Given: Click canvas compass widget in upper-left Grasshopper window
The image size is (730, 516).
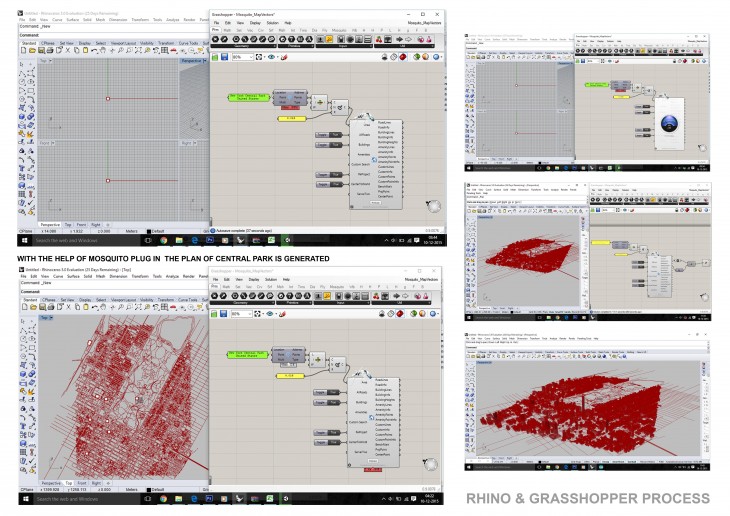Looking at the screenshot, I should tap(434, 206).
